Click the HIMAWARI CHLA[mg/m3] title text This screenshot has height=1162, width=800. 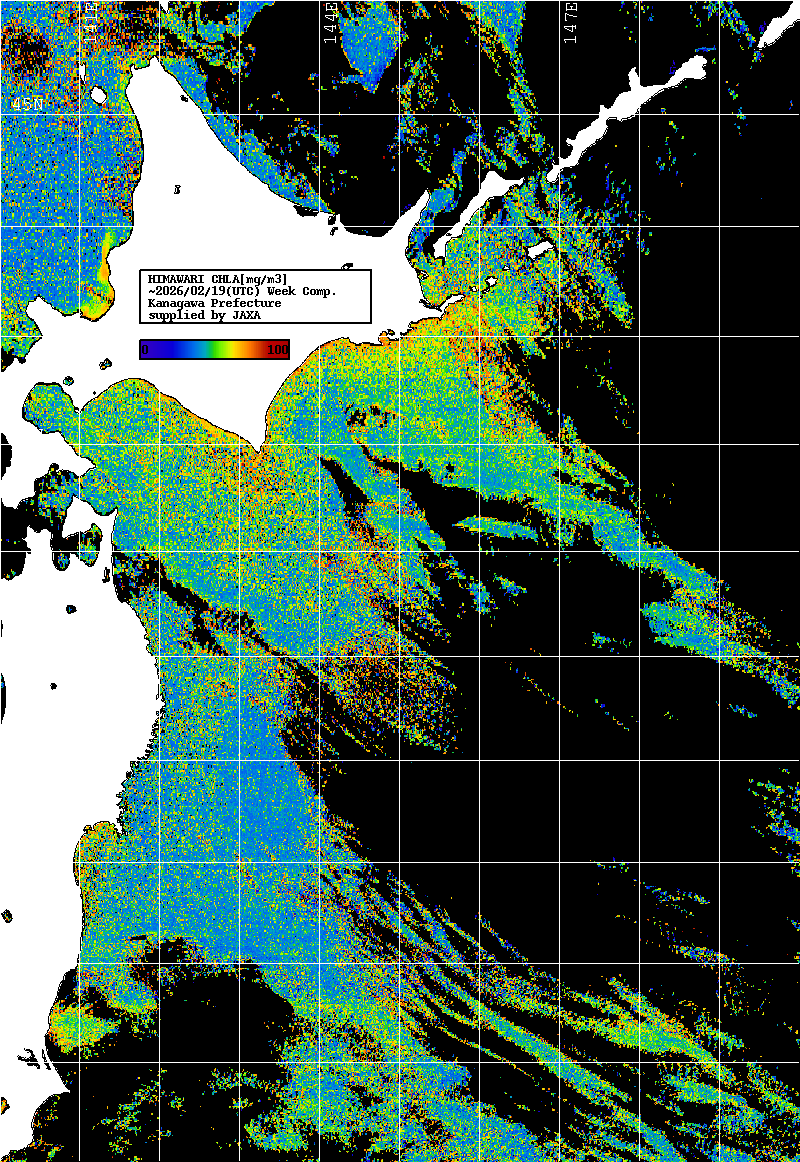[217, 278]
